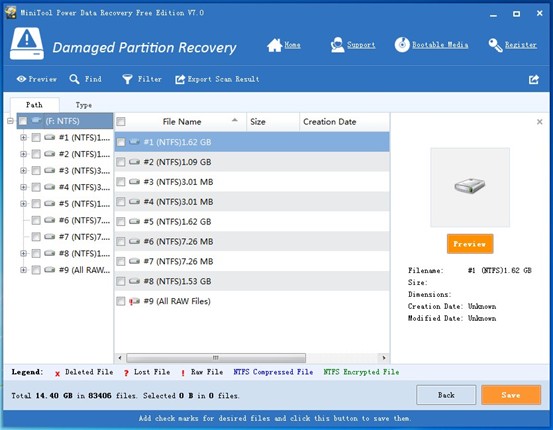Click the scrollbar left arrow
The width and height of the screenshot is (553, 430).
coord(120,358)
